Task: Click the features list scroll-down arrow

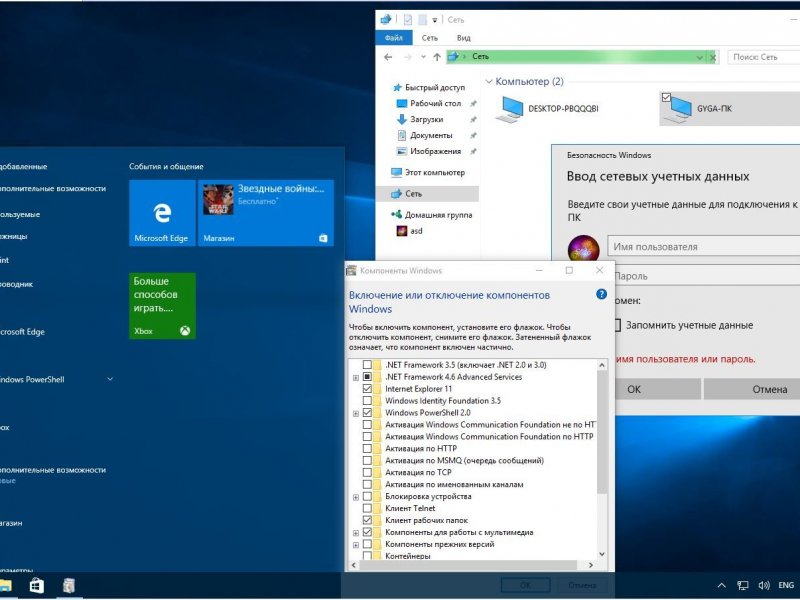Action: [602, 554]
